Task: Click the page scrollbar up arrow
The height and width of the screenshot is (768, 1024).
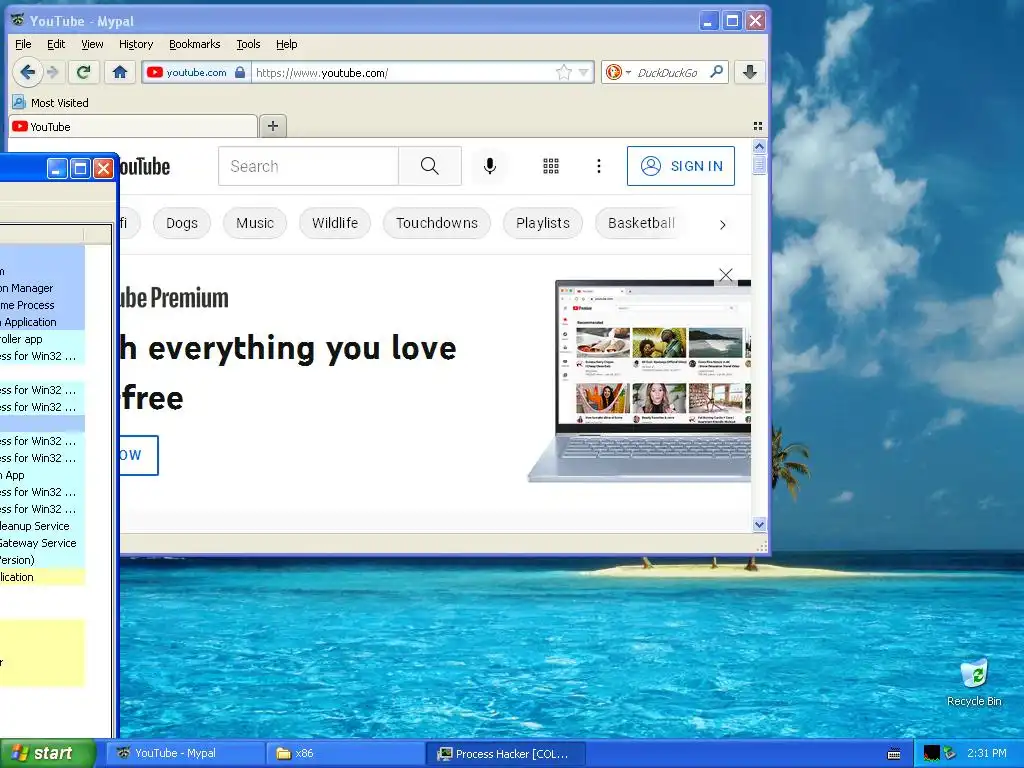Action: 759,146
